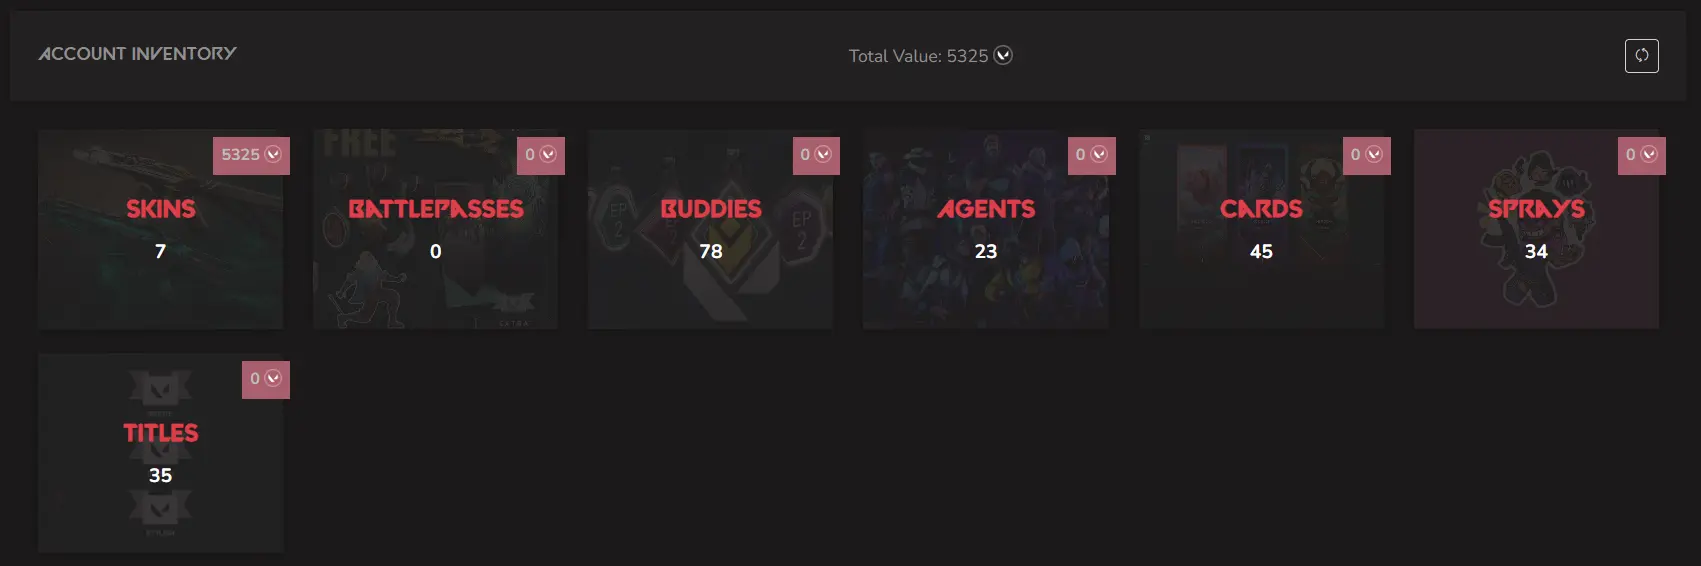Select the Buddies count of 78

[x=711, y=251]
